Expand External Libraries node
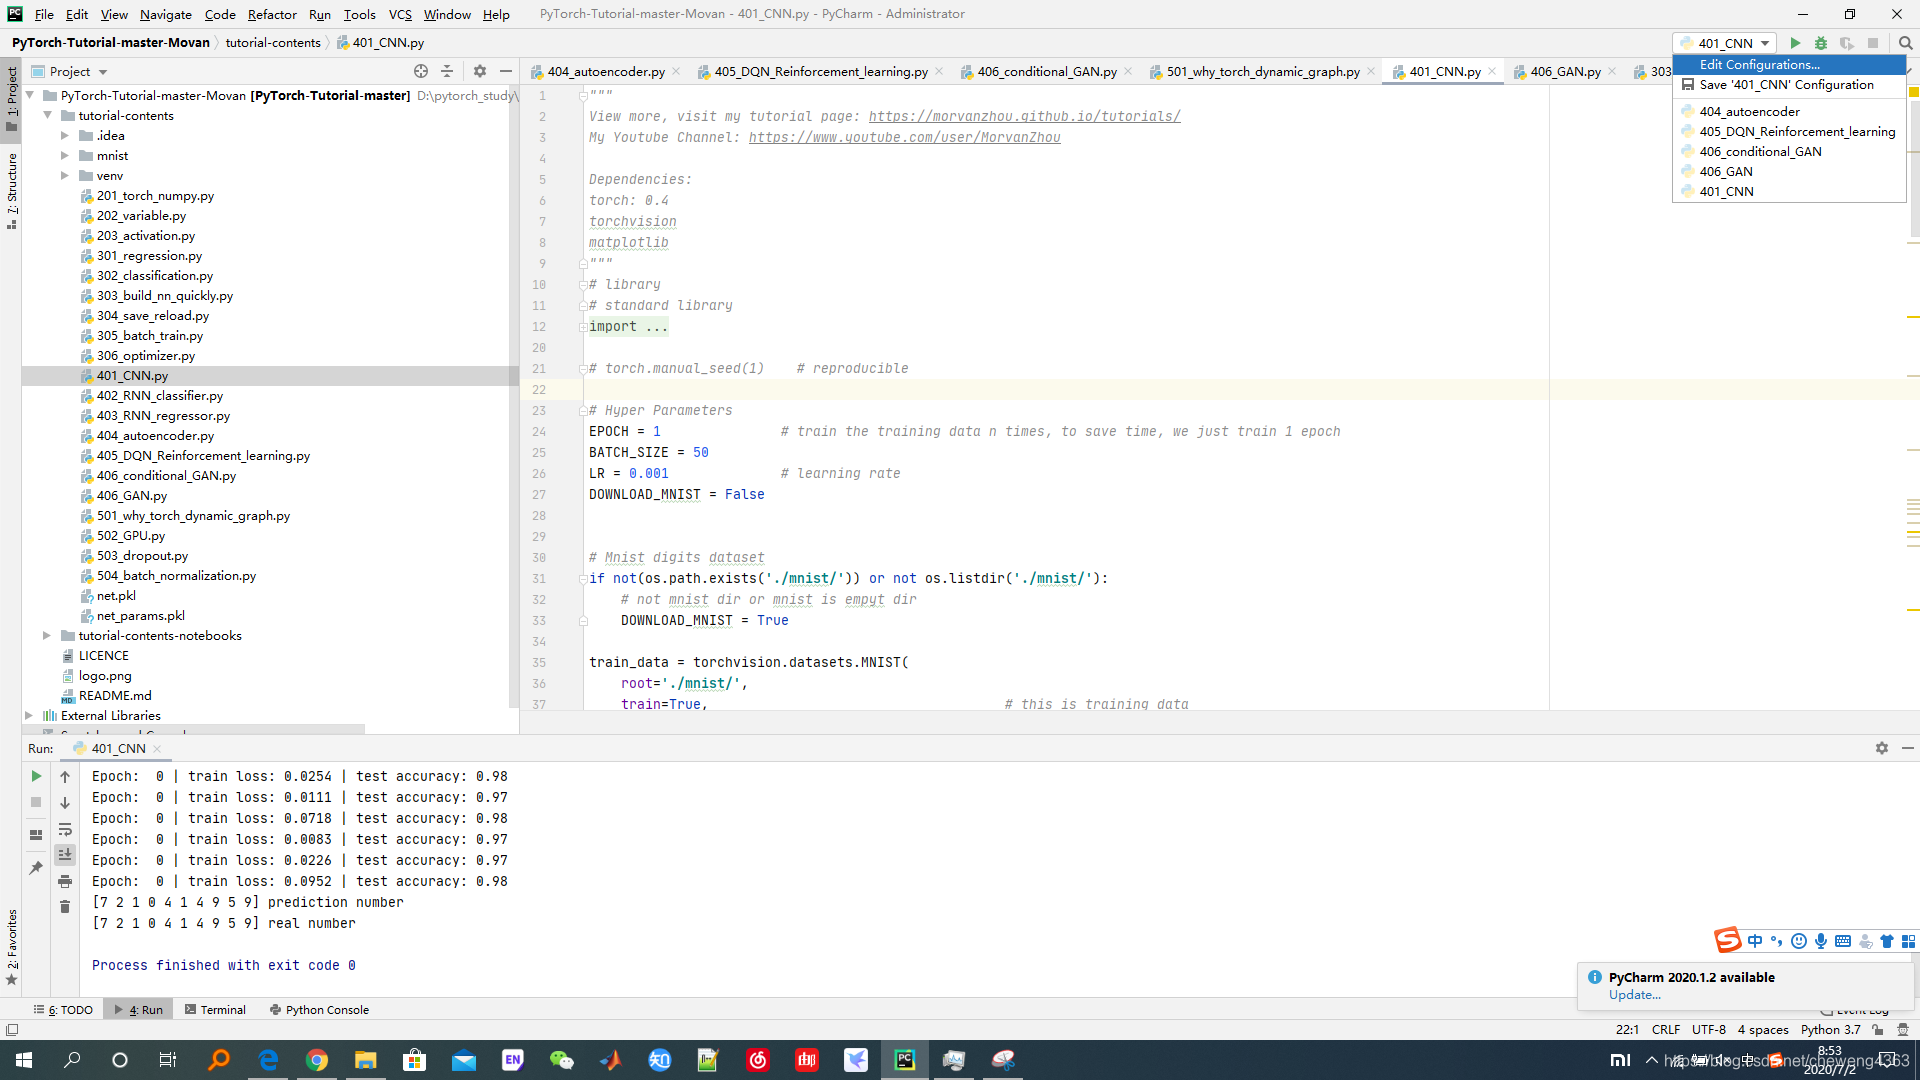 [x=29, y=715]
